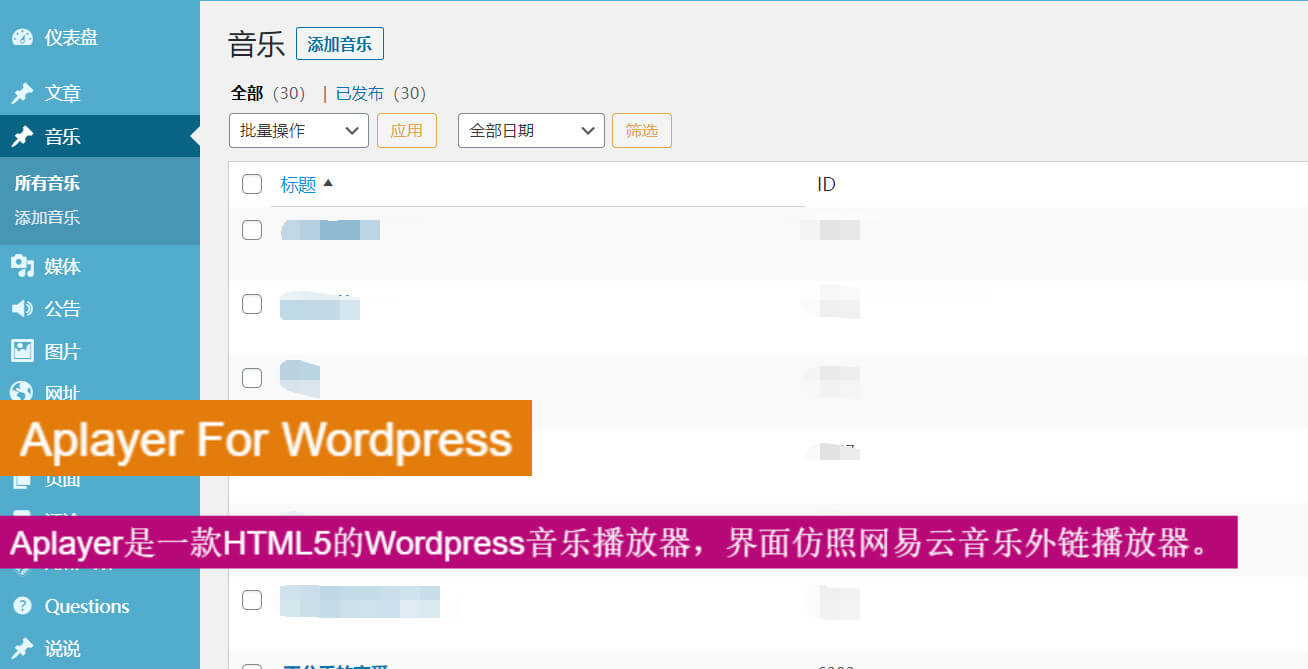The width and height of the screenshot is (1308, 669).
Task: Sort the list by the 标题 column
Action: (300, 184)
